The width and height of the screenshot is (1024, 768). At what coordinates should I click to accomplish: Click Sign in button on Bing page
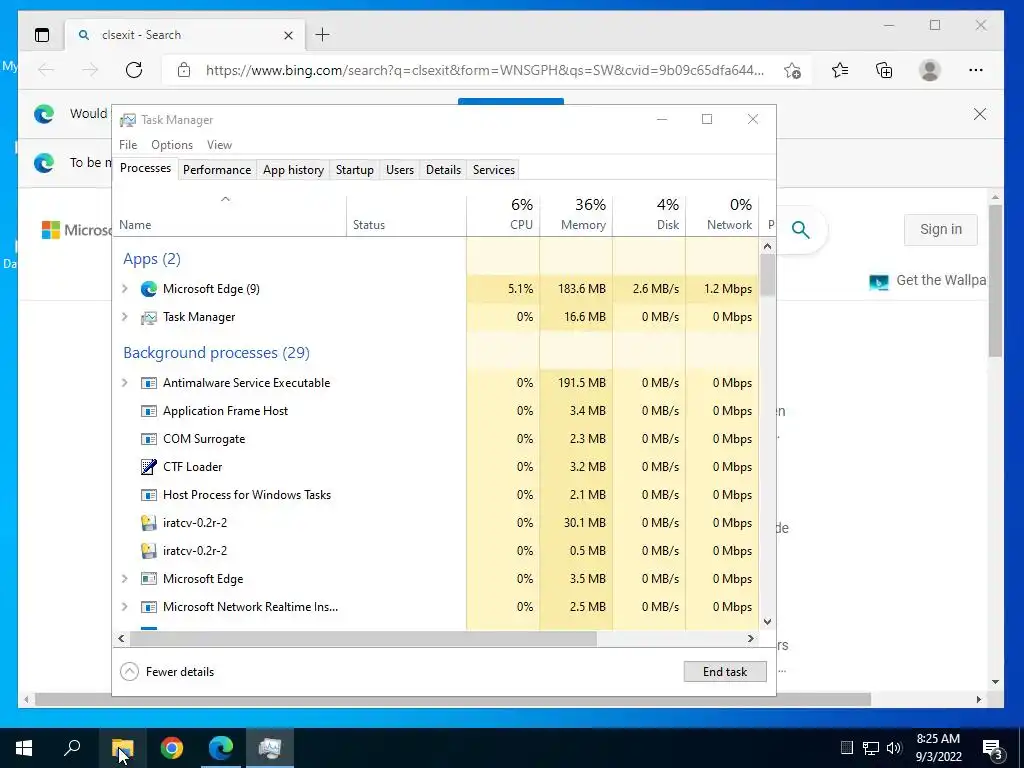pyautogui.click(x=940, y=229)
